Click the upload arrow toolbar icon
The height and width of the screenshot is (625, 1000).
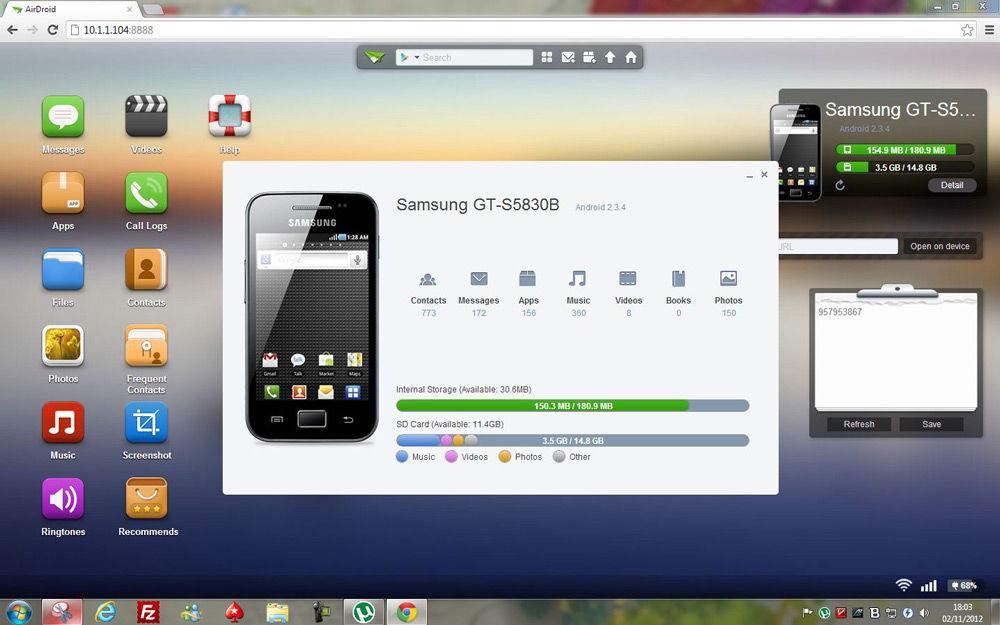[x=610, y=58]
